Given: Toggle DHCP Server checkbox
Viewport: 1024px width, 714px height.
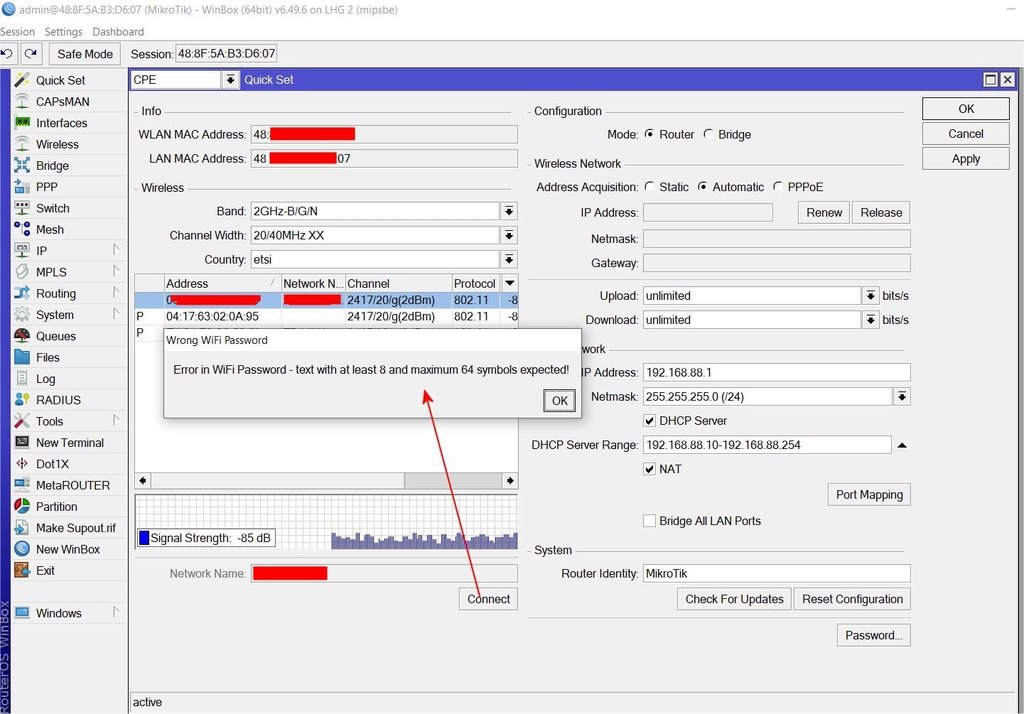Looking at the screenshot, I should coord(649,421).
